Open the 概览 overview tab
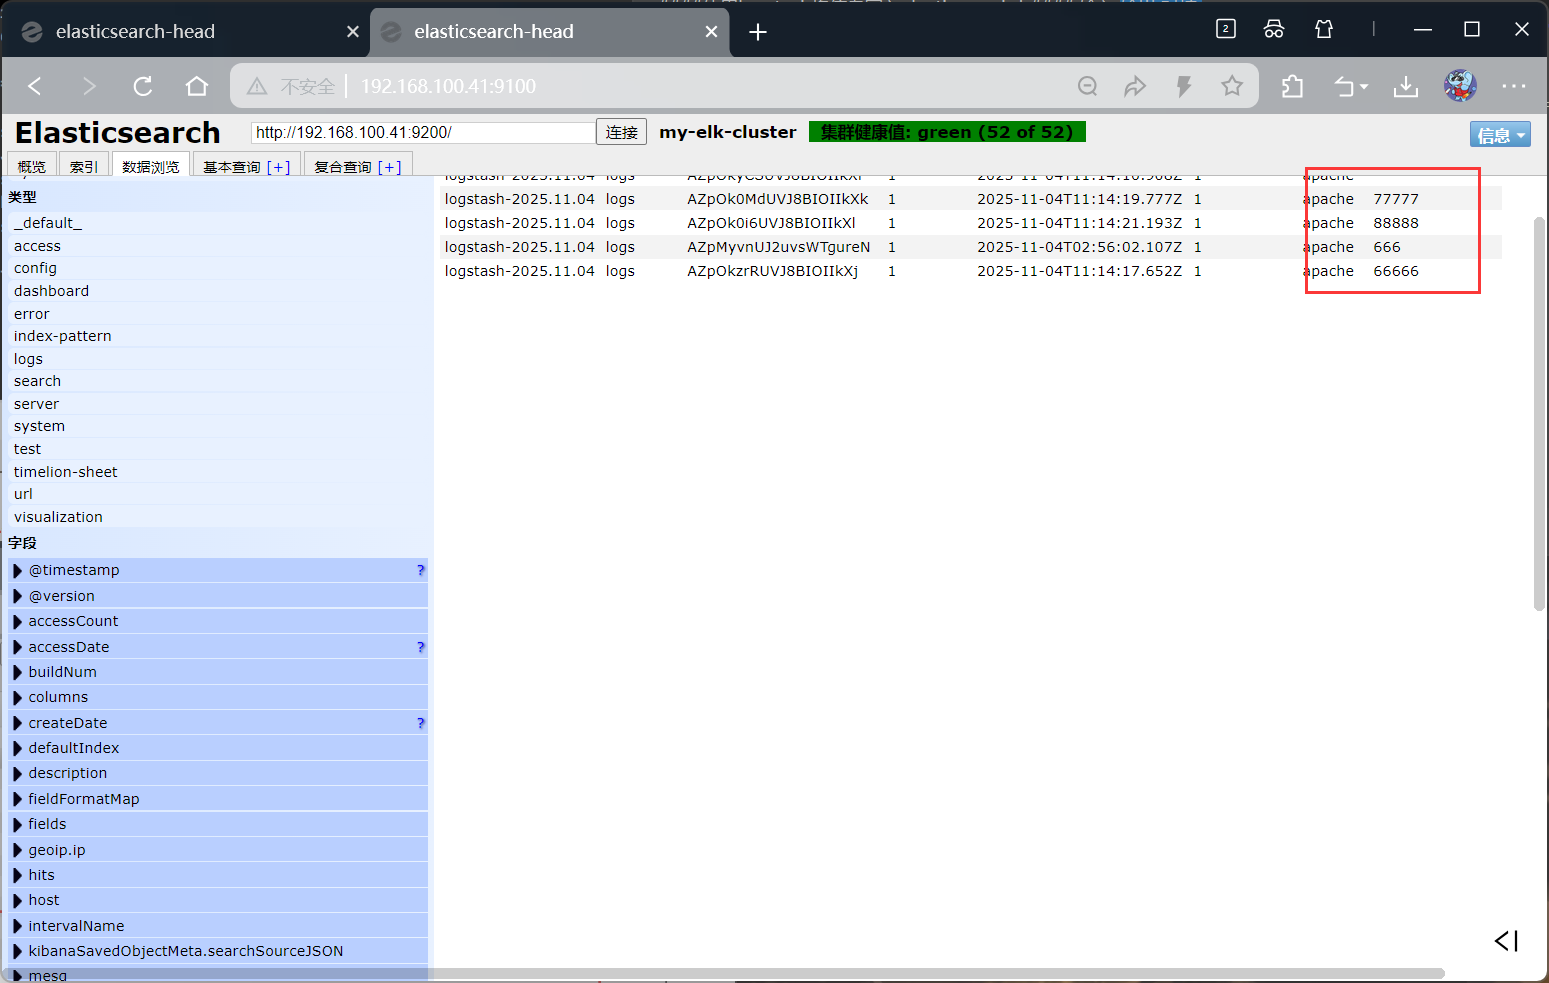This screenshot has width=1549, height=983. pos(32,166)
